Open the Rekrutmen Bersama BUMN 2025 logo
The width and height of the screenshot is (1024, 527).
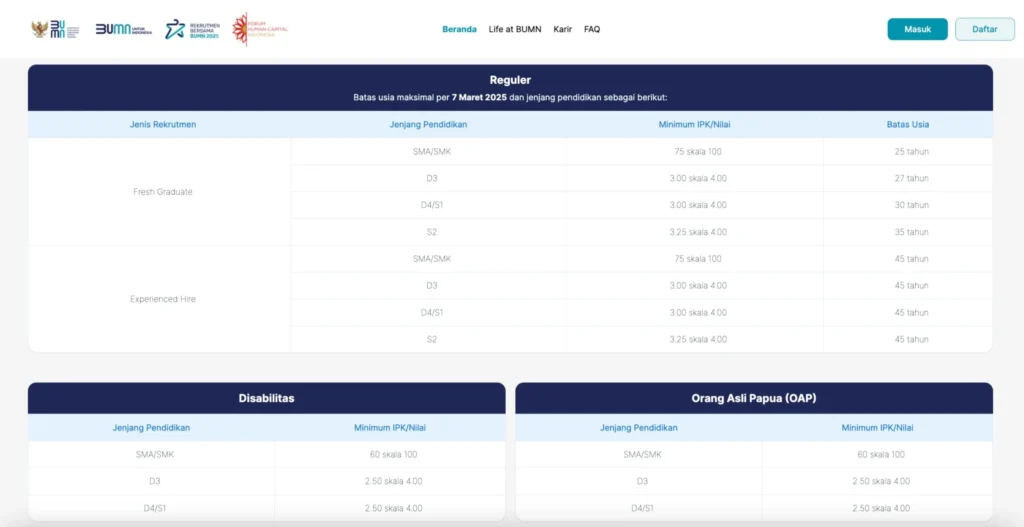coord(192,29)
